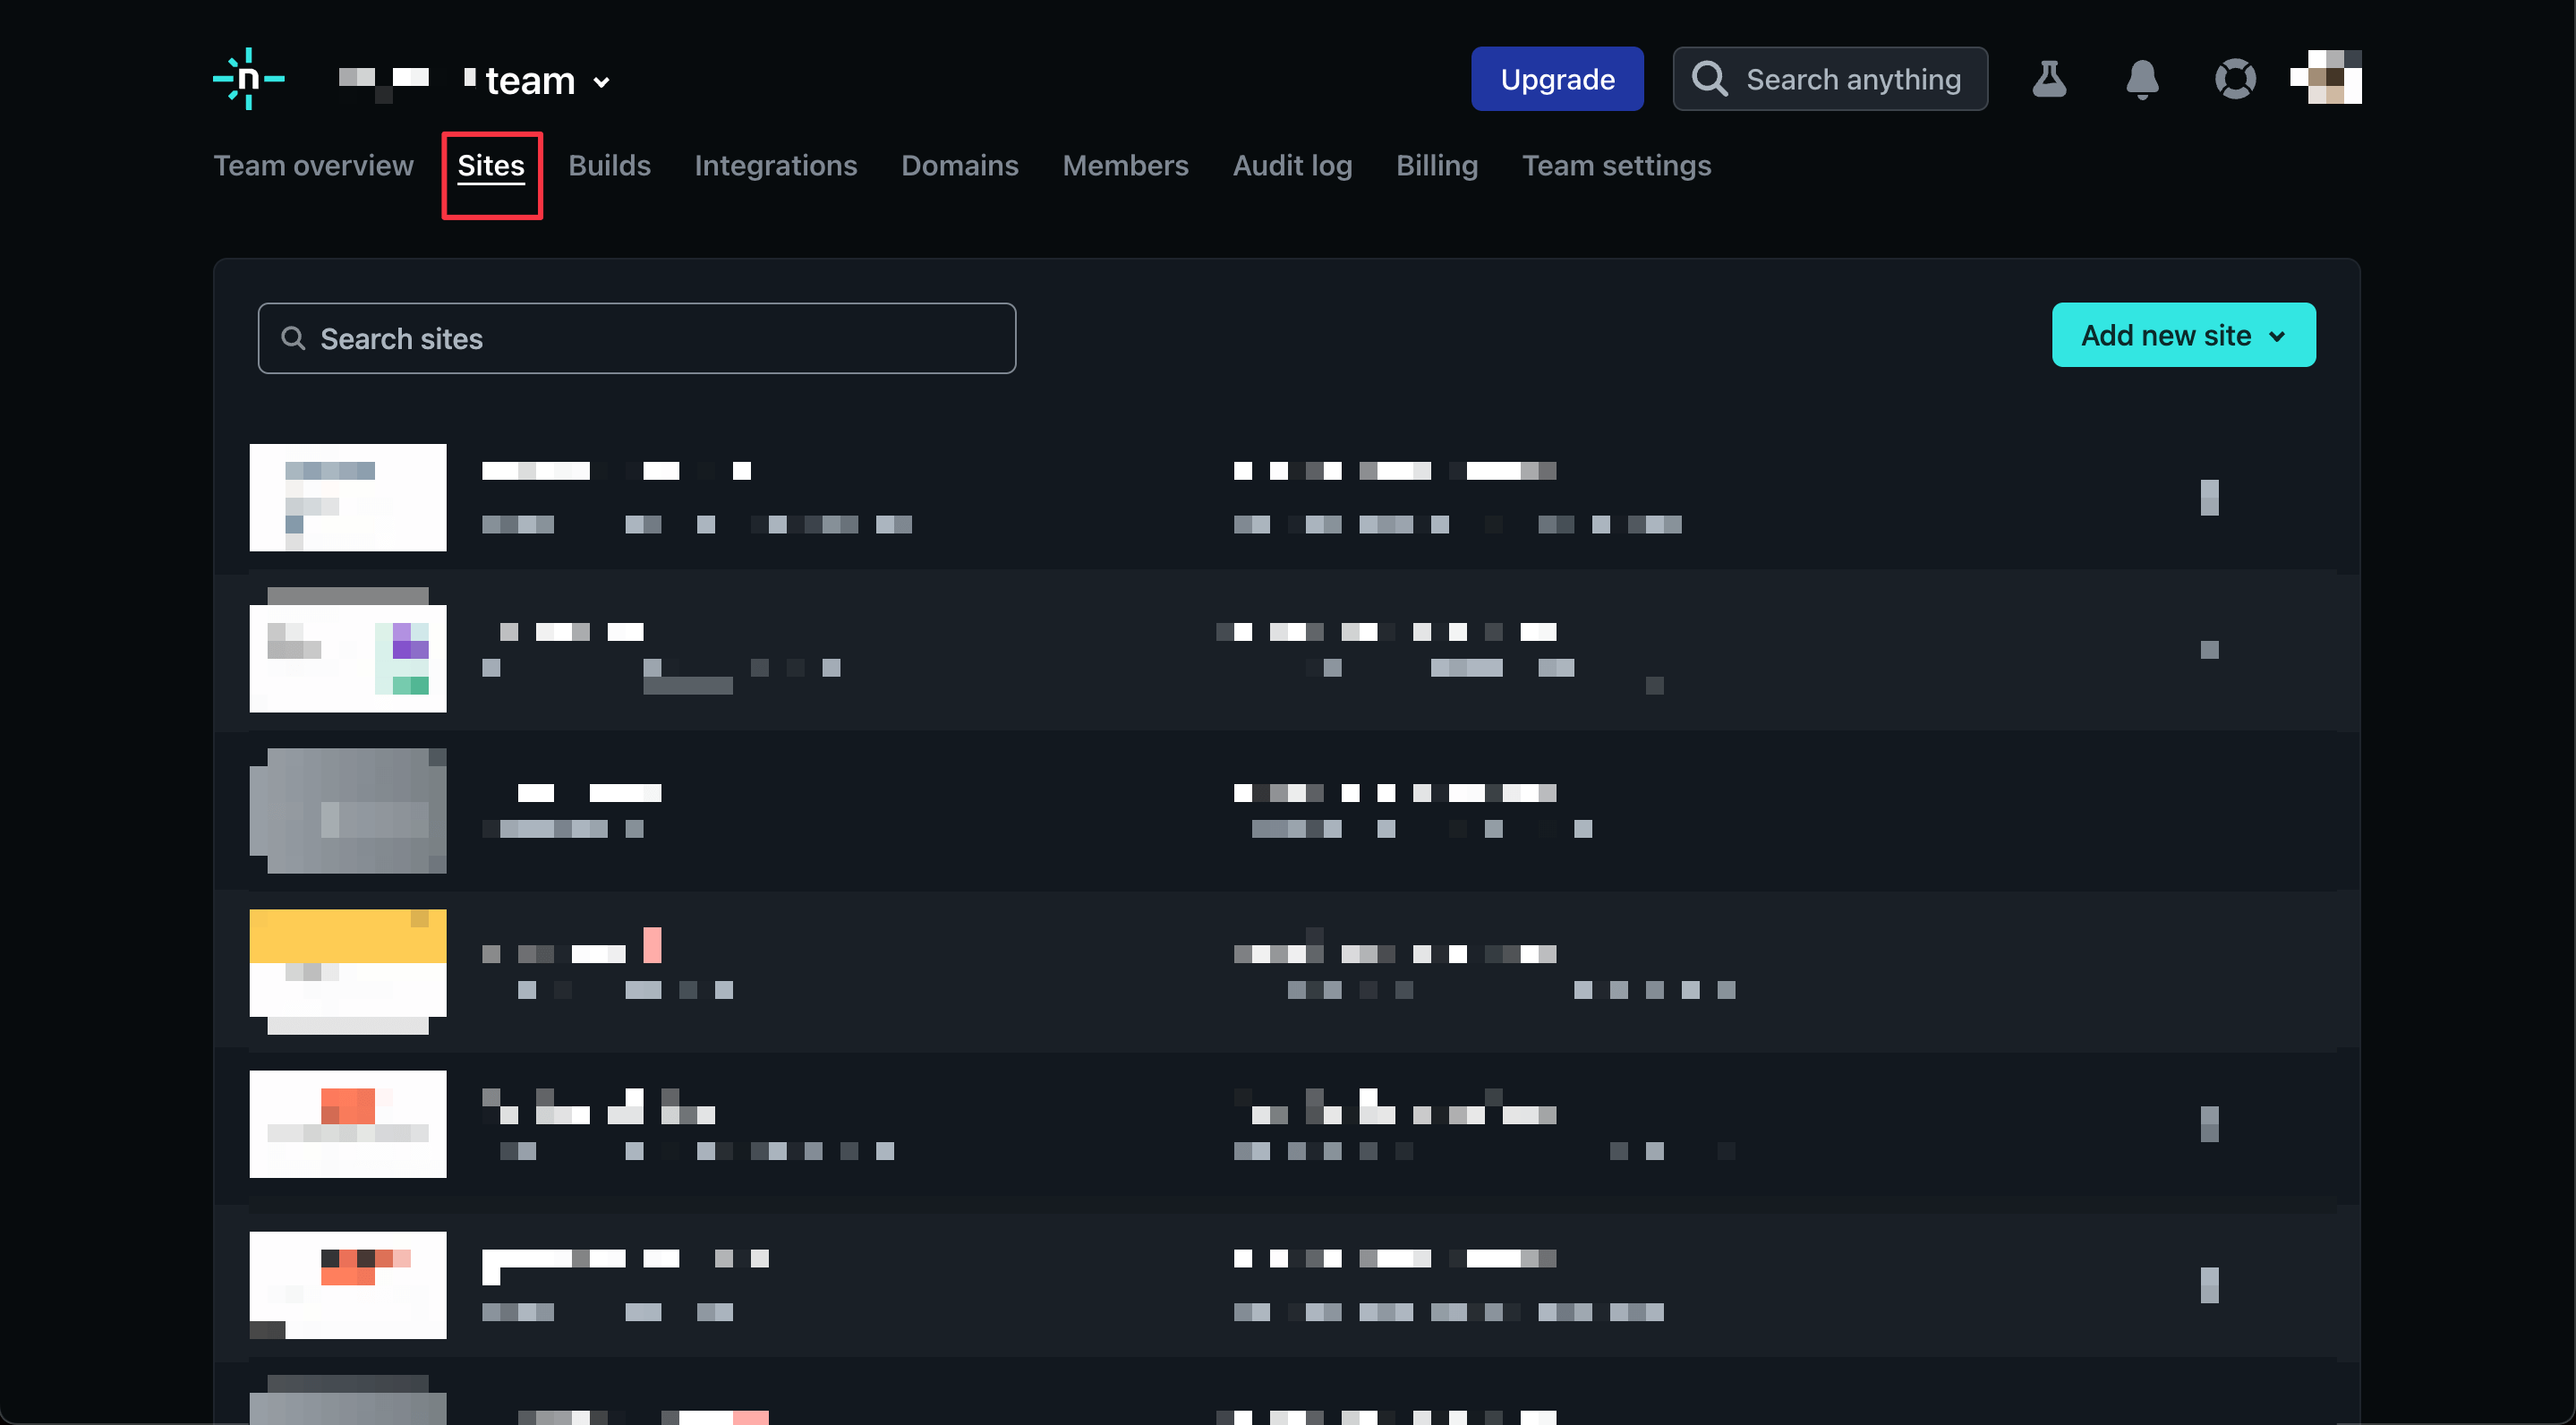2576x1425 pixels.
Task: Open the Billing tab
Action: pyautogui.click(x=1437, y=165)
